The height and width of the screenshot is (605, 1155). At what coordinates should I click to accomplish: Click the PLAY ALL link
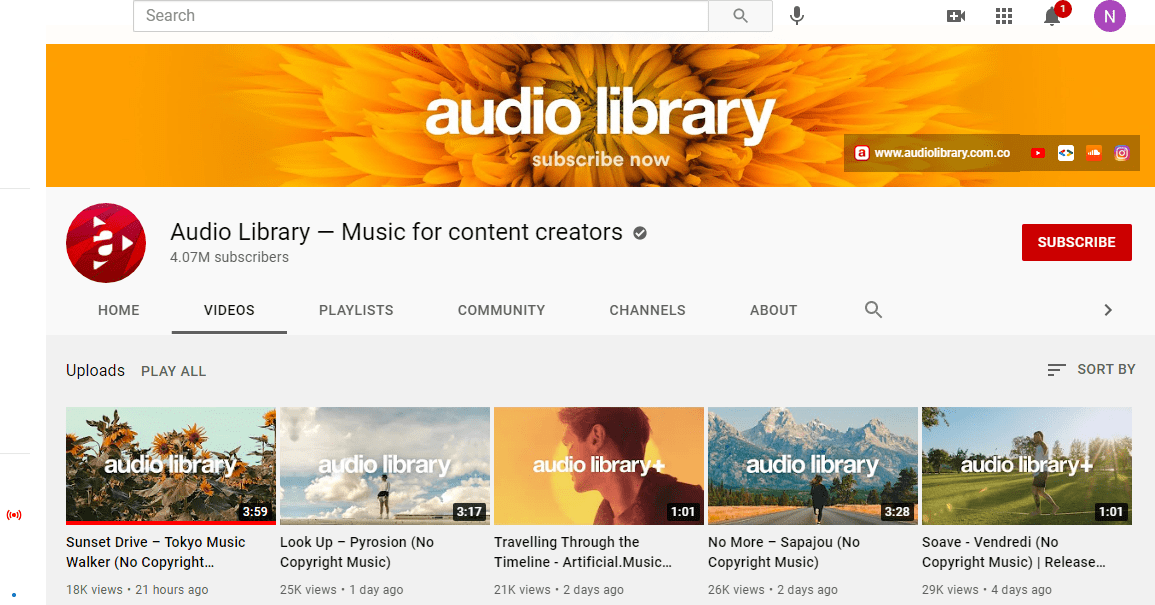point(173,371)
